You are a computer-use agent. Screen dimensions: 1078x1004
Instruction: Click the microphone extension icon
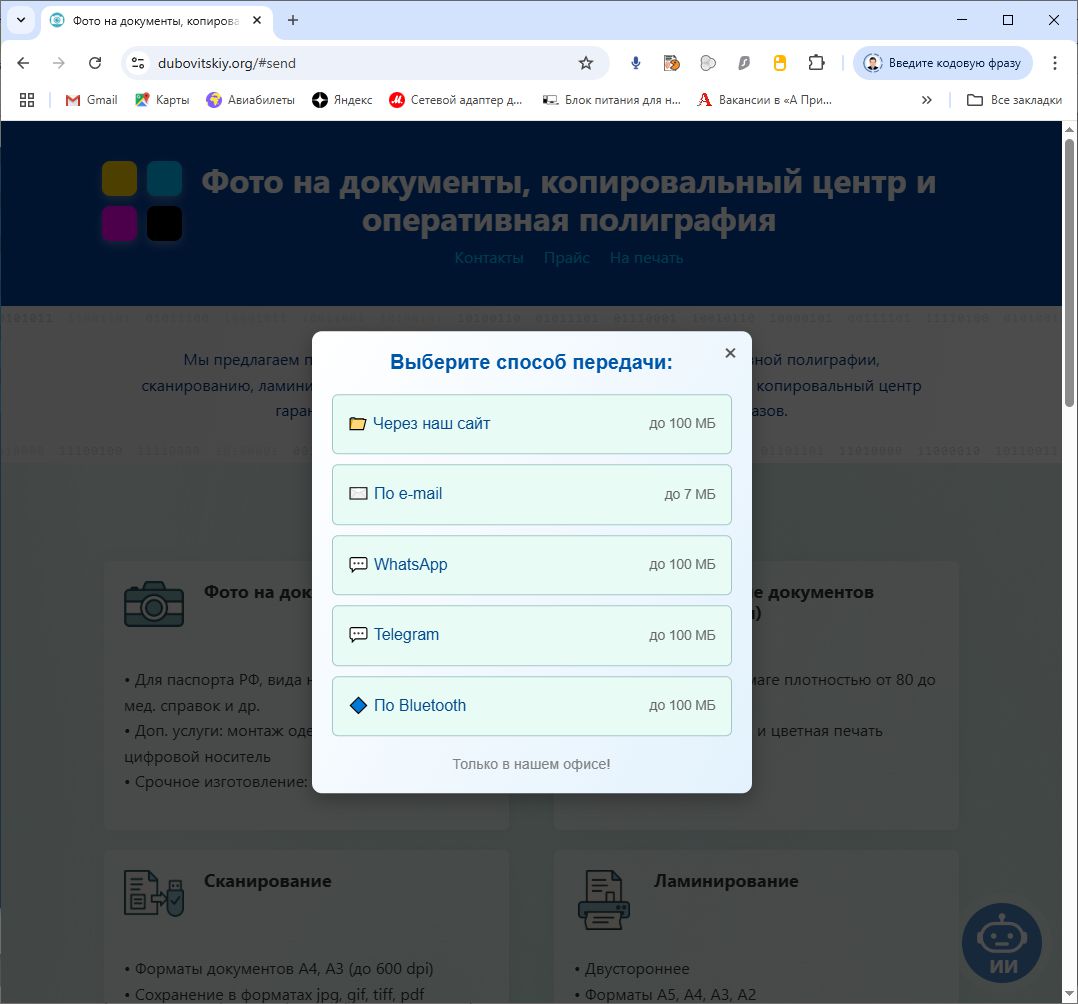tap(636, 63)
